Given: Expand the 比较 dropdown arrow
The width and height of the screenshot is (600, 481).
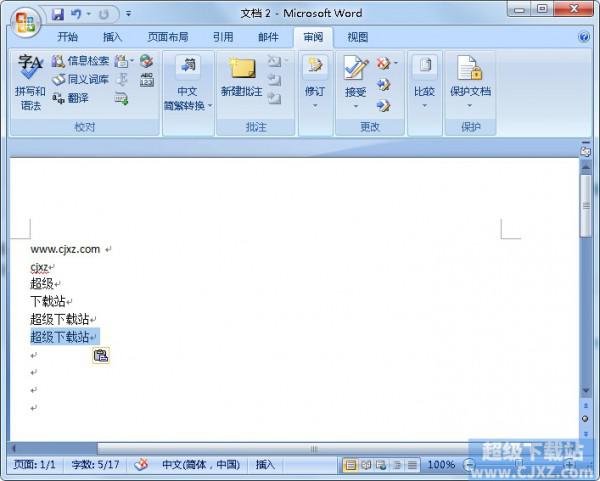Looking at the screenshot, I should (x=424, y=106).
